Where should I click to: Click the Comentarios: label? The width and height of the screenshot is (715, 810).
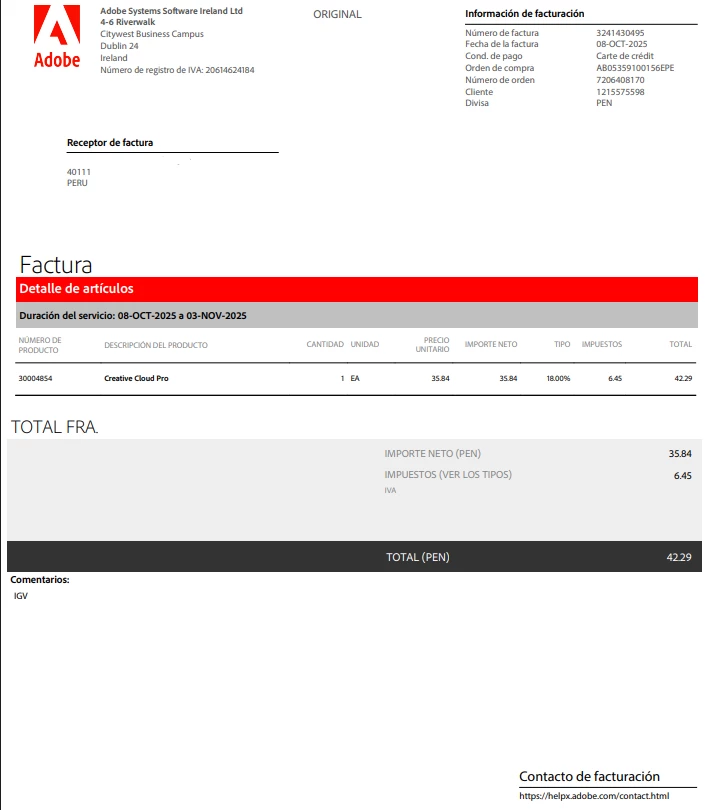[40, 580]
